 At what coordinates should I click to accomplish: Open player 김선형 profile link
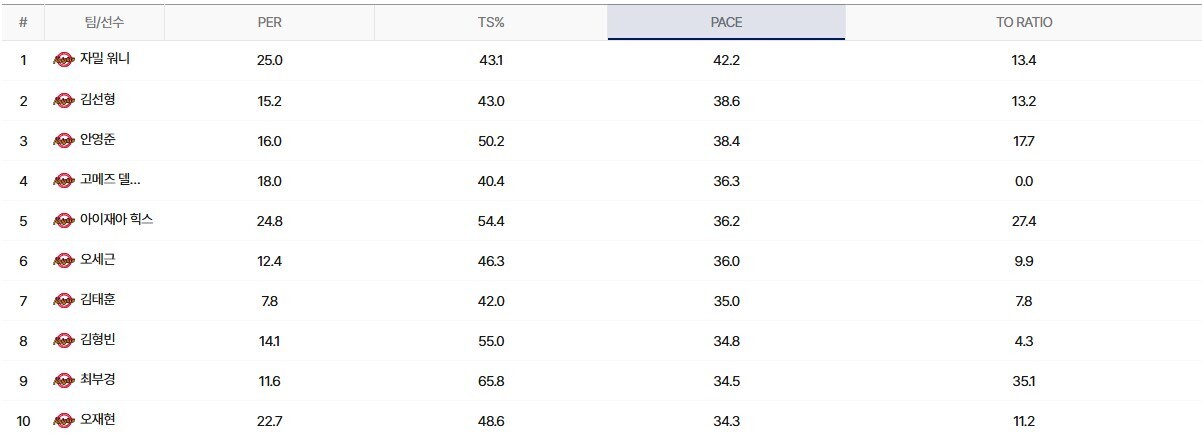98,99
